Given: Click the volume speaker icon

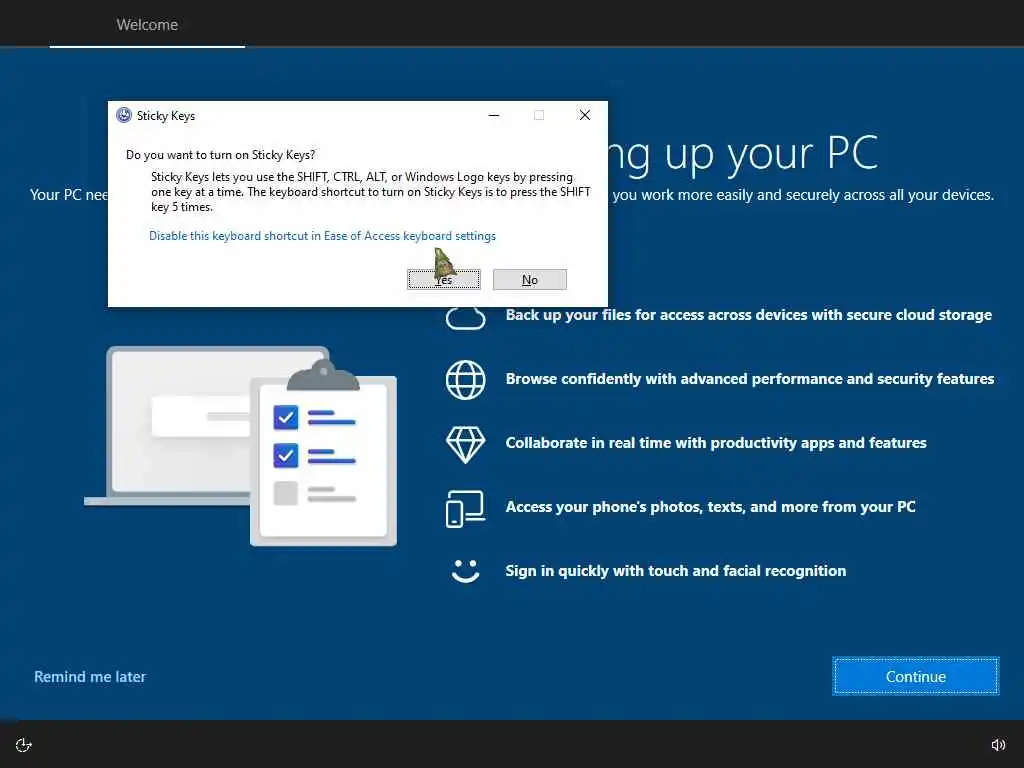Looking at the screenshot, I should coord(998,745).
